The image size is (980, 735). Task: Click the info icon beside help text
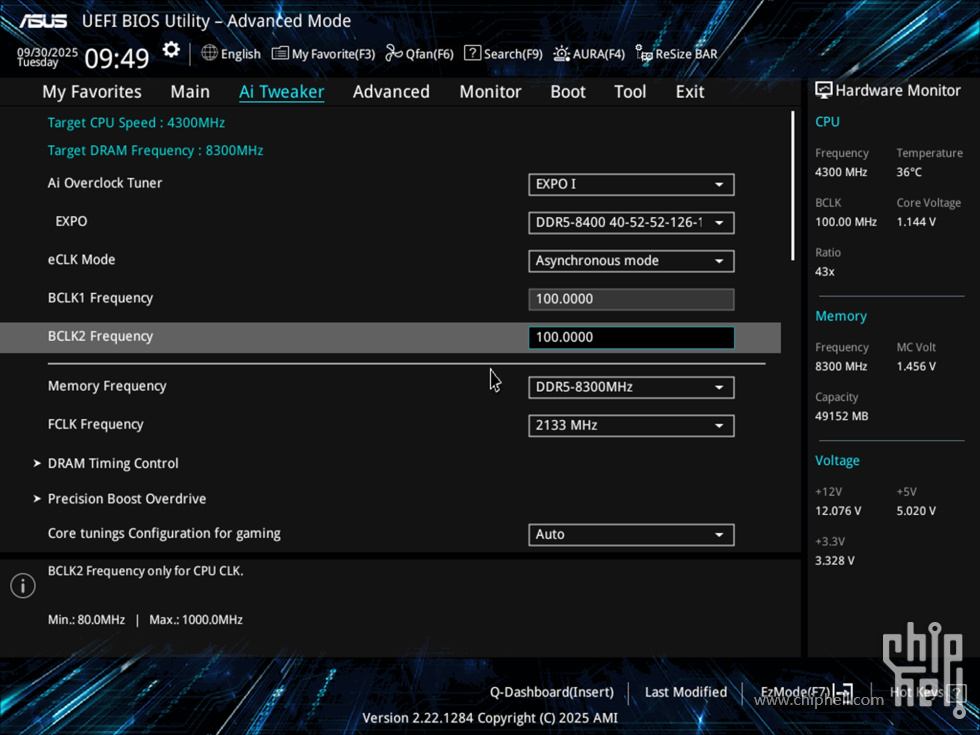pos(23,587)
